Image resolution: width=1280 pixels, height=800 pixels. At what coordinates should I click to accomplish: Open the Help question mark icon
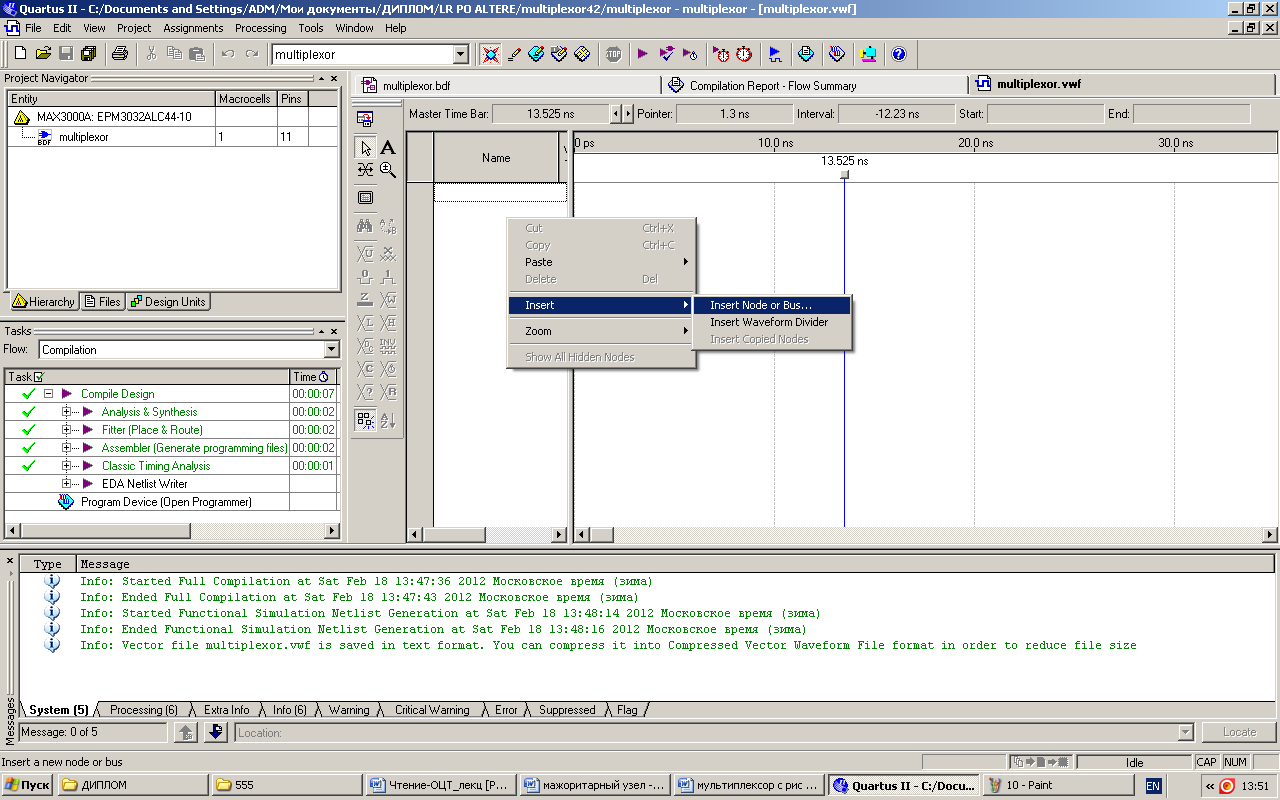898,54
